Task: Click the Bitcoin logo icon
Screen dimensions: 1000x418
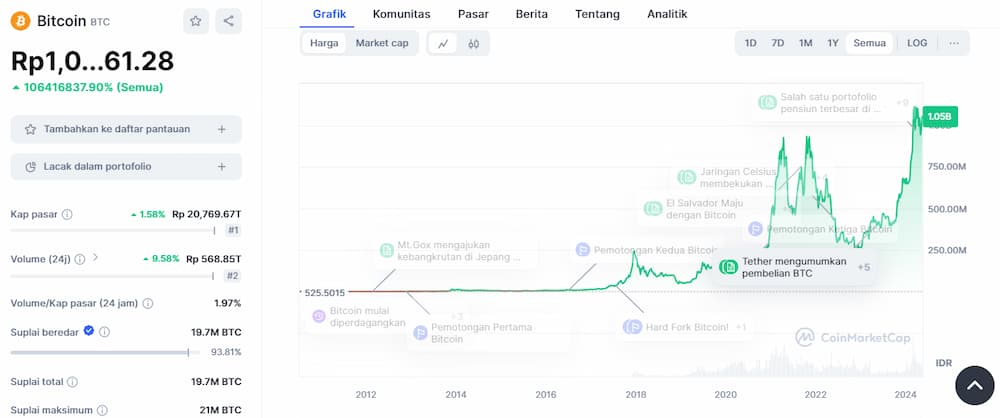Action: (x=20, y=21)
